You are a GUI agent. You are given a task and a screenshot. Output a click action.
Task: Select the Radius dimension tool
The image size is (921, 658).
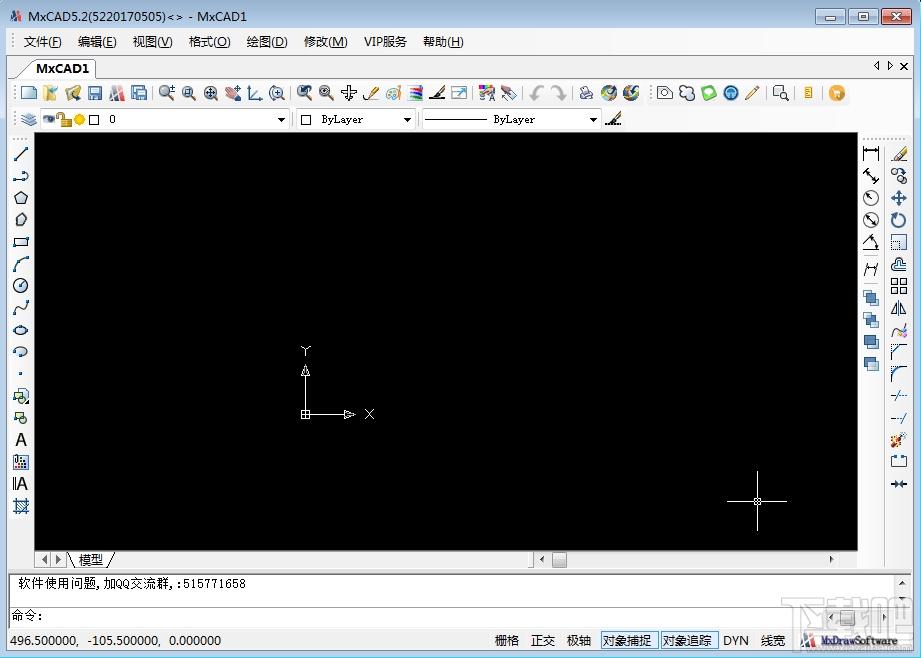click(x=871, y=198)
